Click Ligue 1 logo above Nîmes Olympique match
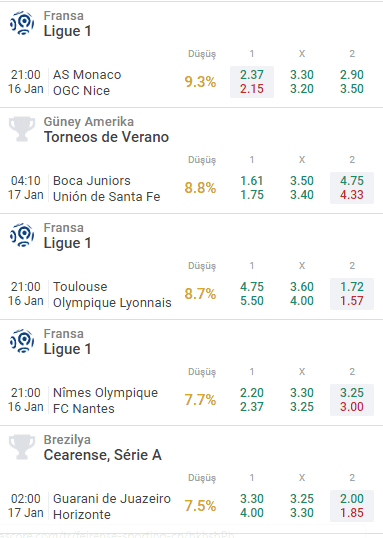Screen dimensions: 383x538 [22, 341]
